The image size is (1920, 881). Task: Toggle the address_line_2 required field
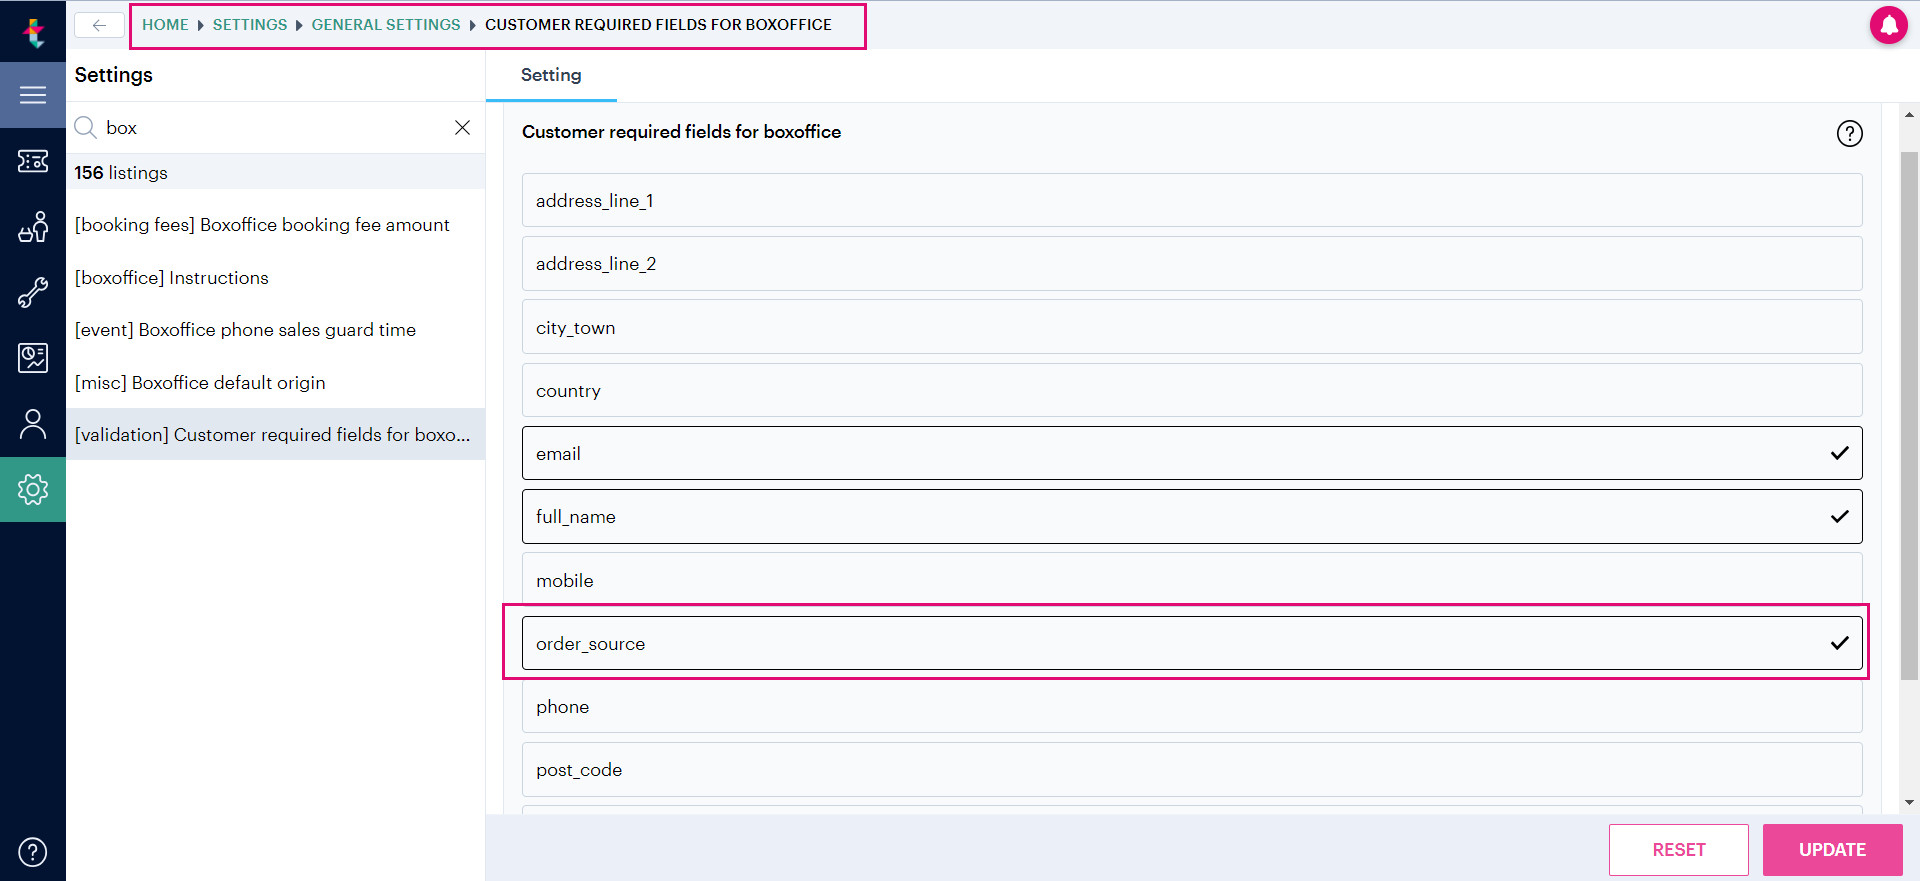click(x=1192, y=264)
